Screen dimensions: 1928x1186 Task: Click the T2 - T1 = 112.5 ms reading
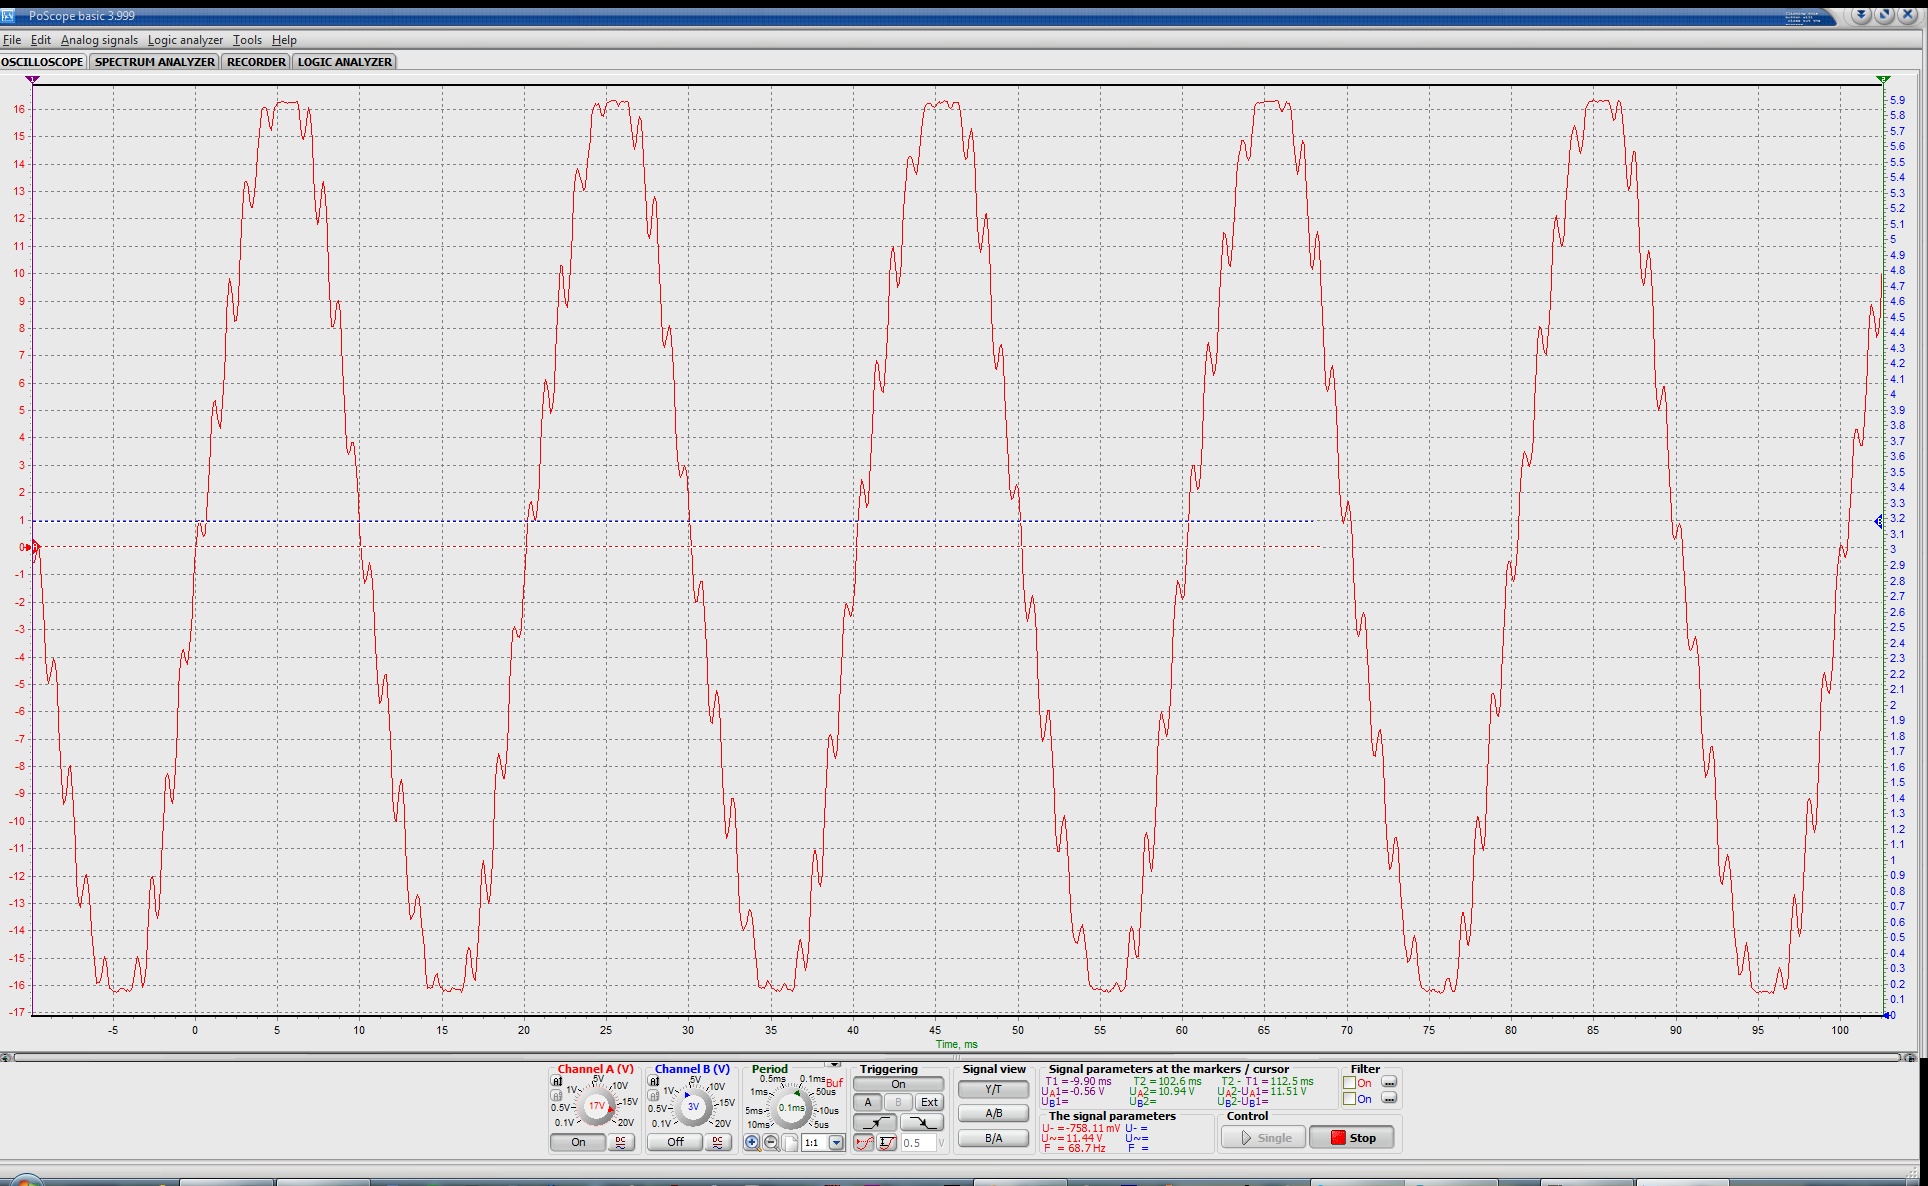[x=1267, y=1081]
